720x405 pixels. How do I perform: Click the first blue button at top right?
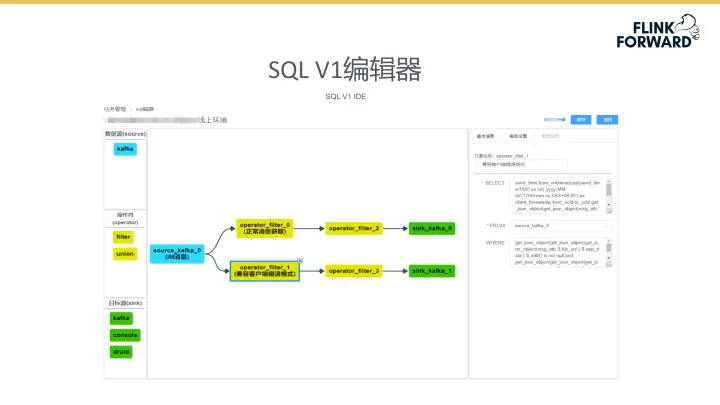point(581,119)
